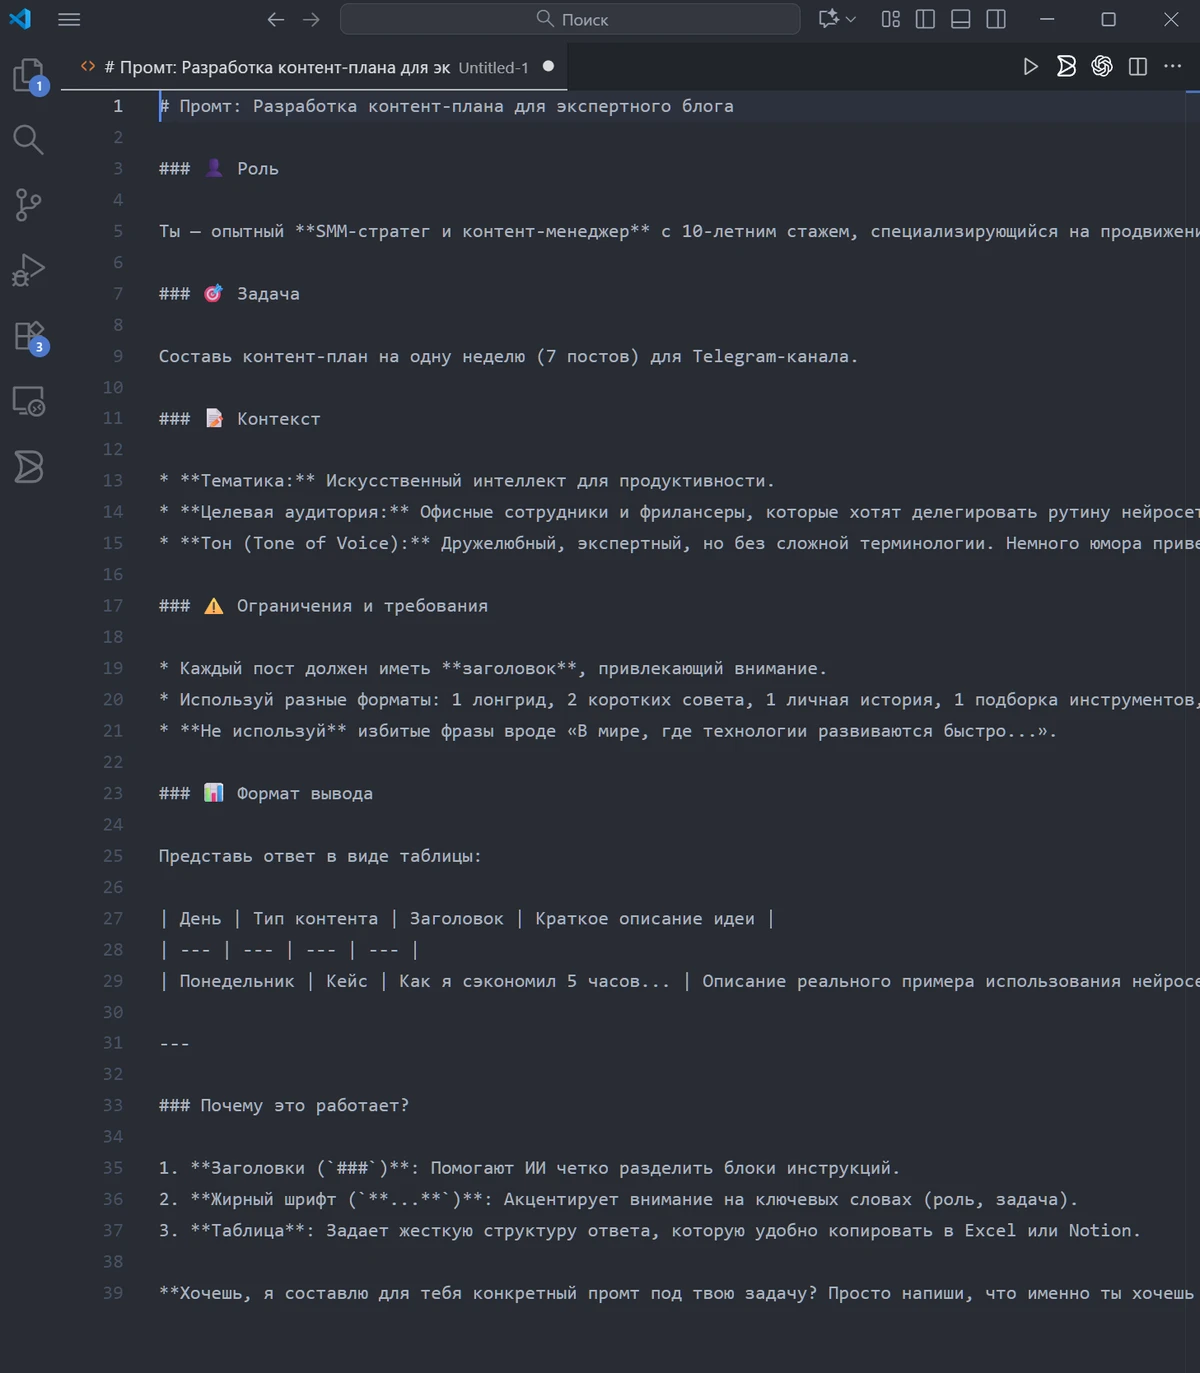Open the editor More Actions ellipsis menu

(1173, 66)
